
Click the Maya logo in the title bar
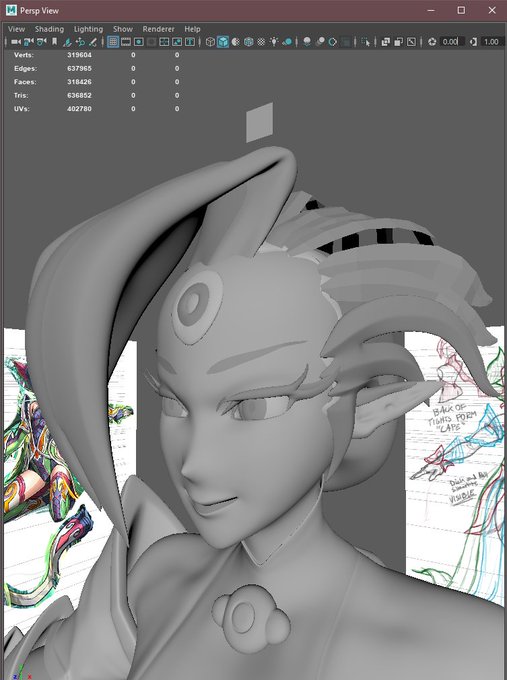tap(11, 10)
